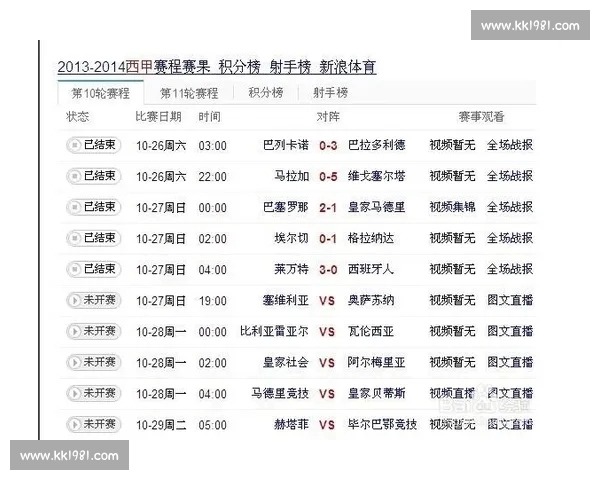Click the 已结束 status for 莱万特 match
This screenshot has height=480, width=600.
coord(93,269)
